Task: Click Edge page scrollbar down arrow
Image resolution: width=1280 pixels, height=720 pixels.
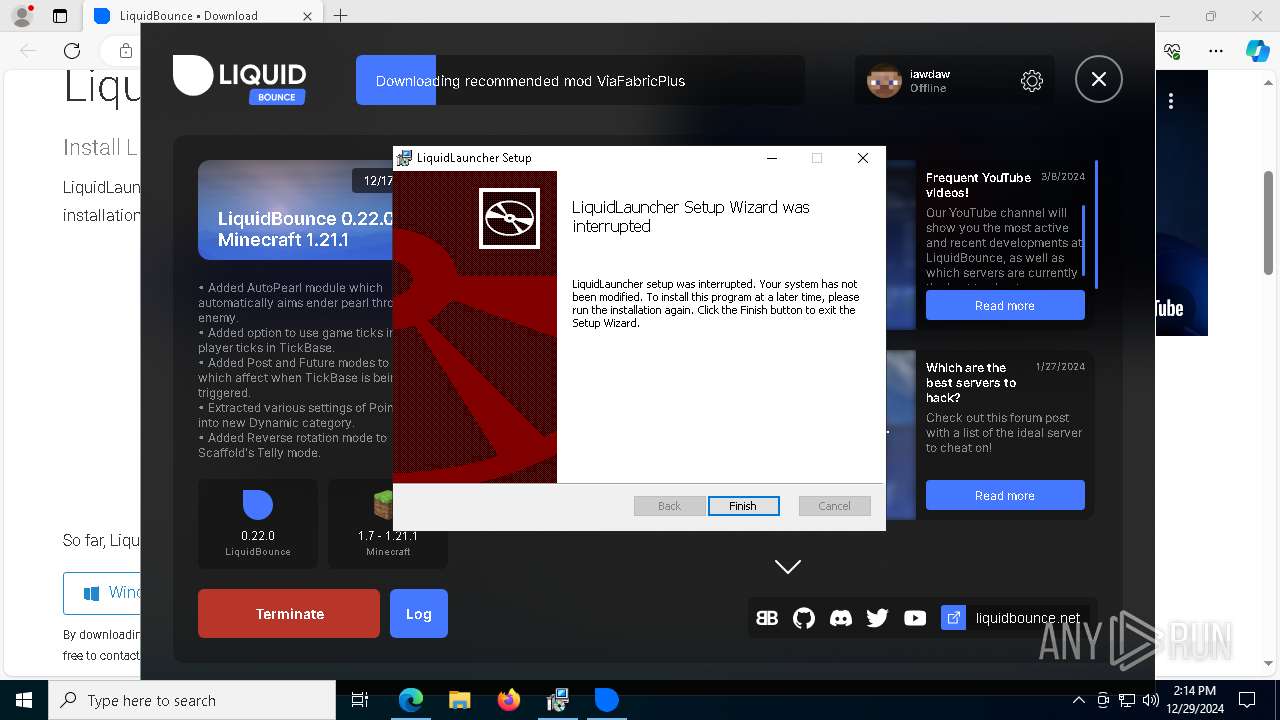Action: click(1268, 662)
